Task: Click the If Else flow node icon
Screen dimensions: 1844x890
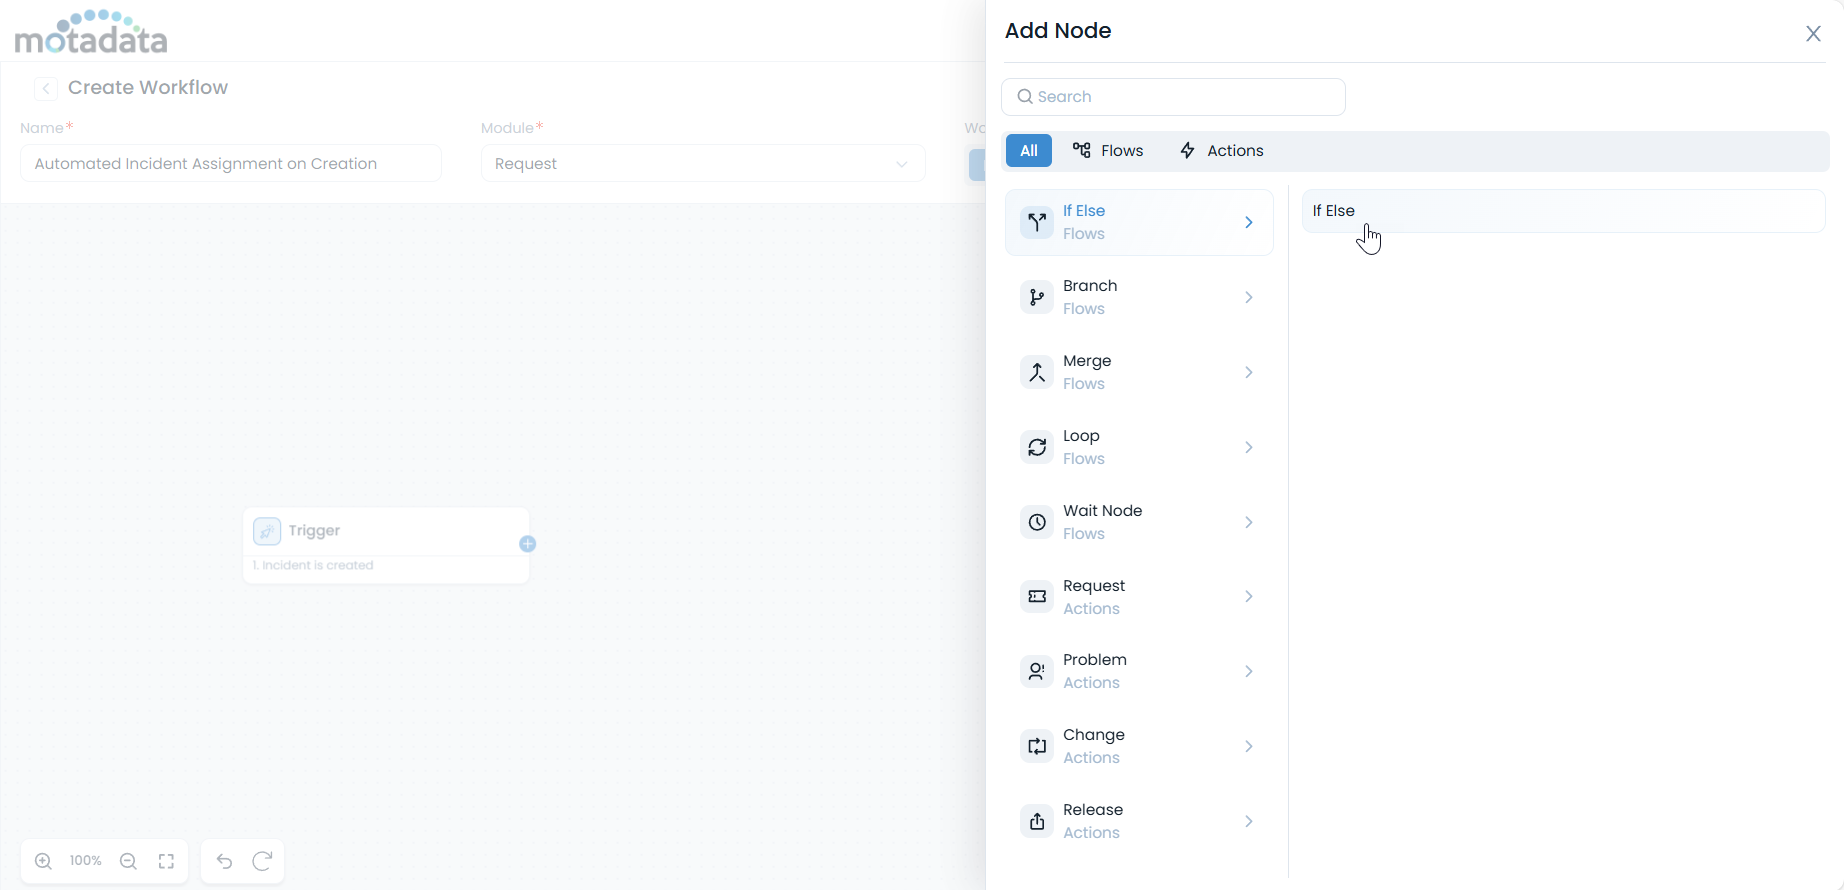Action: click(1037, 222)
